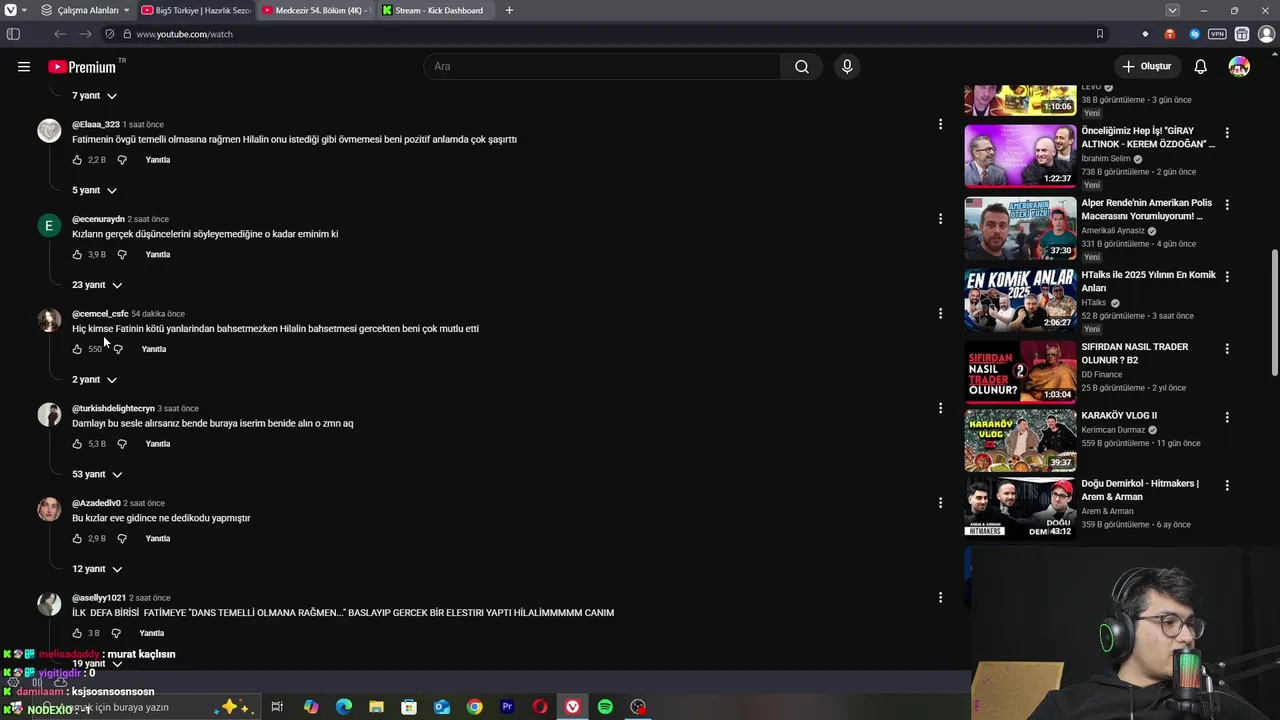Start voice search with microphone icon
Screen dimensions: 1280x720
tap(847, 67)
